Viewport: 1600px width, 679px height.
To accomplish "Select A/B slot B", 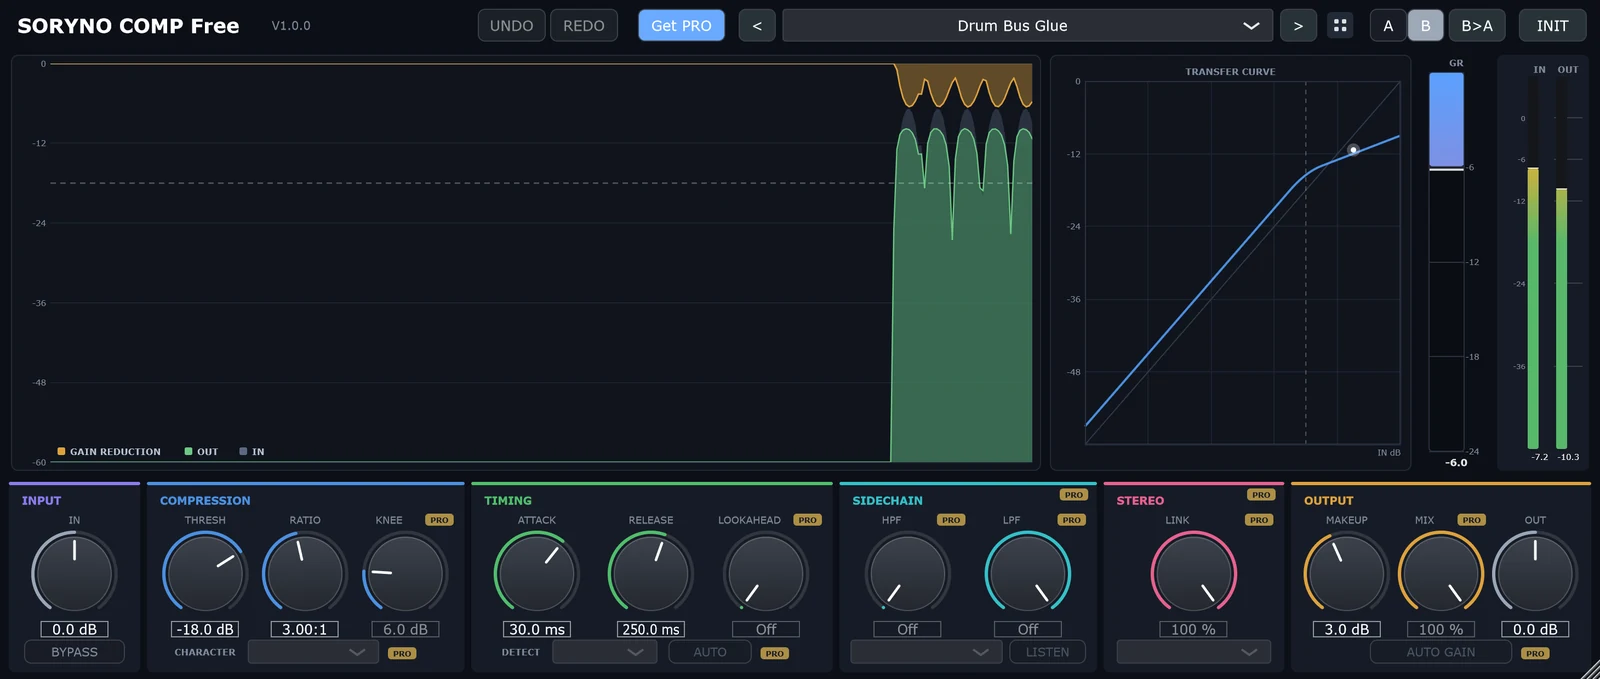I will pos(1425,25).
